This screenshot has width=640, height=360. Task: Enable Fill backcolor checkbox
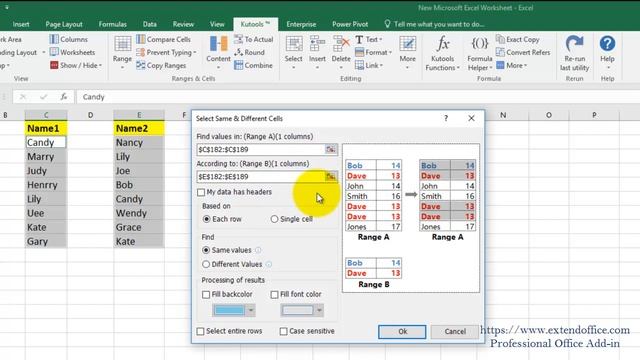click(x=206, y=294)
